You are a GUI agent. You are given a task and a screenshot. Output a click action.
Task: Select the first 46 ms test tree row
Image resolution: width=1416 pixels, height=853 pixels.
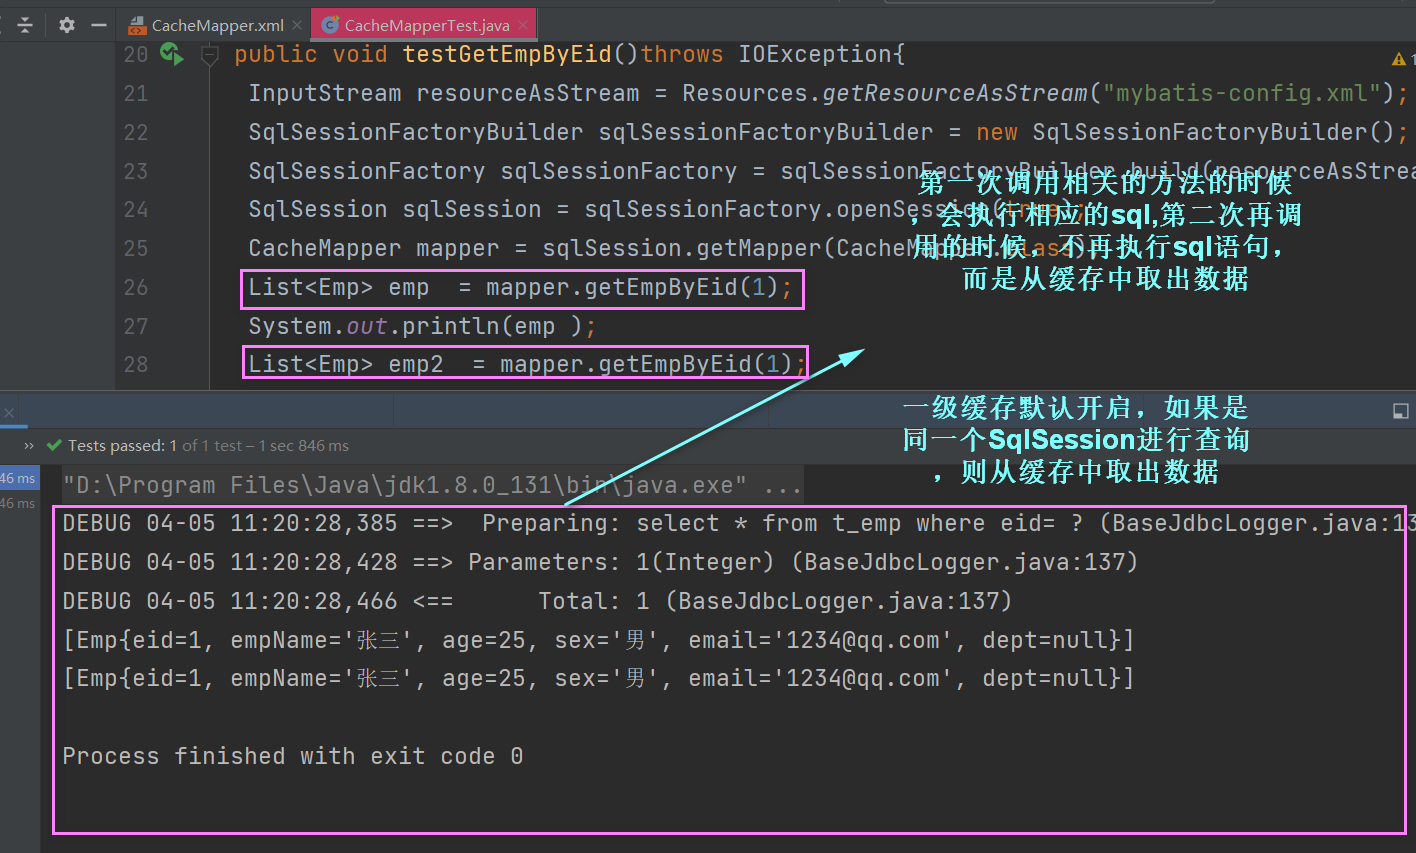[18, 479]
